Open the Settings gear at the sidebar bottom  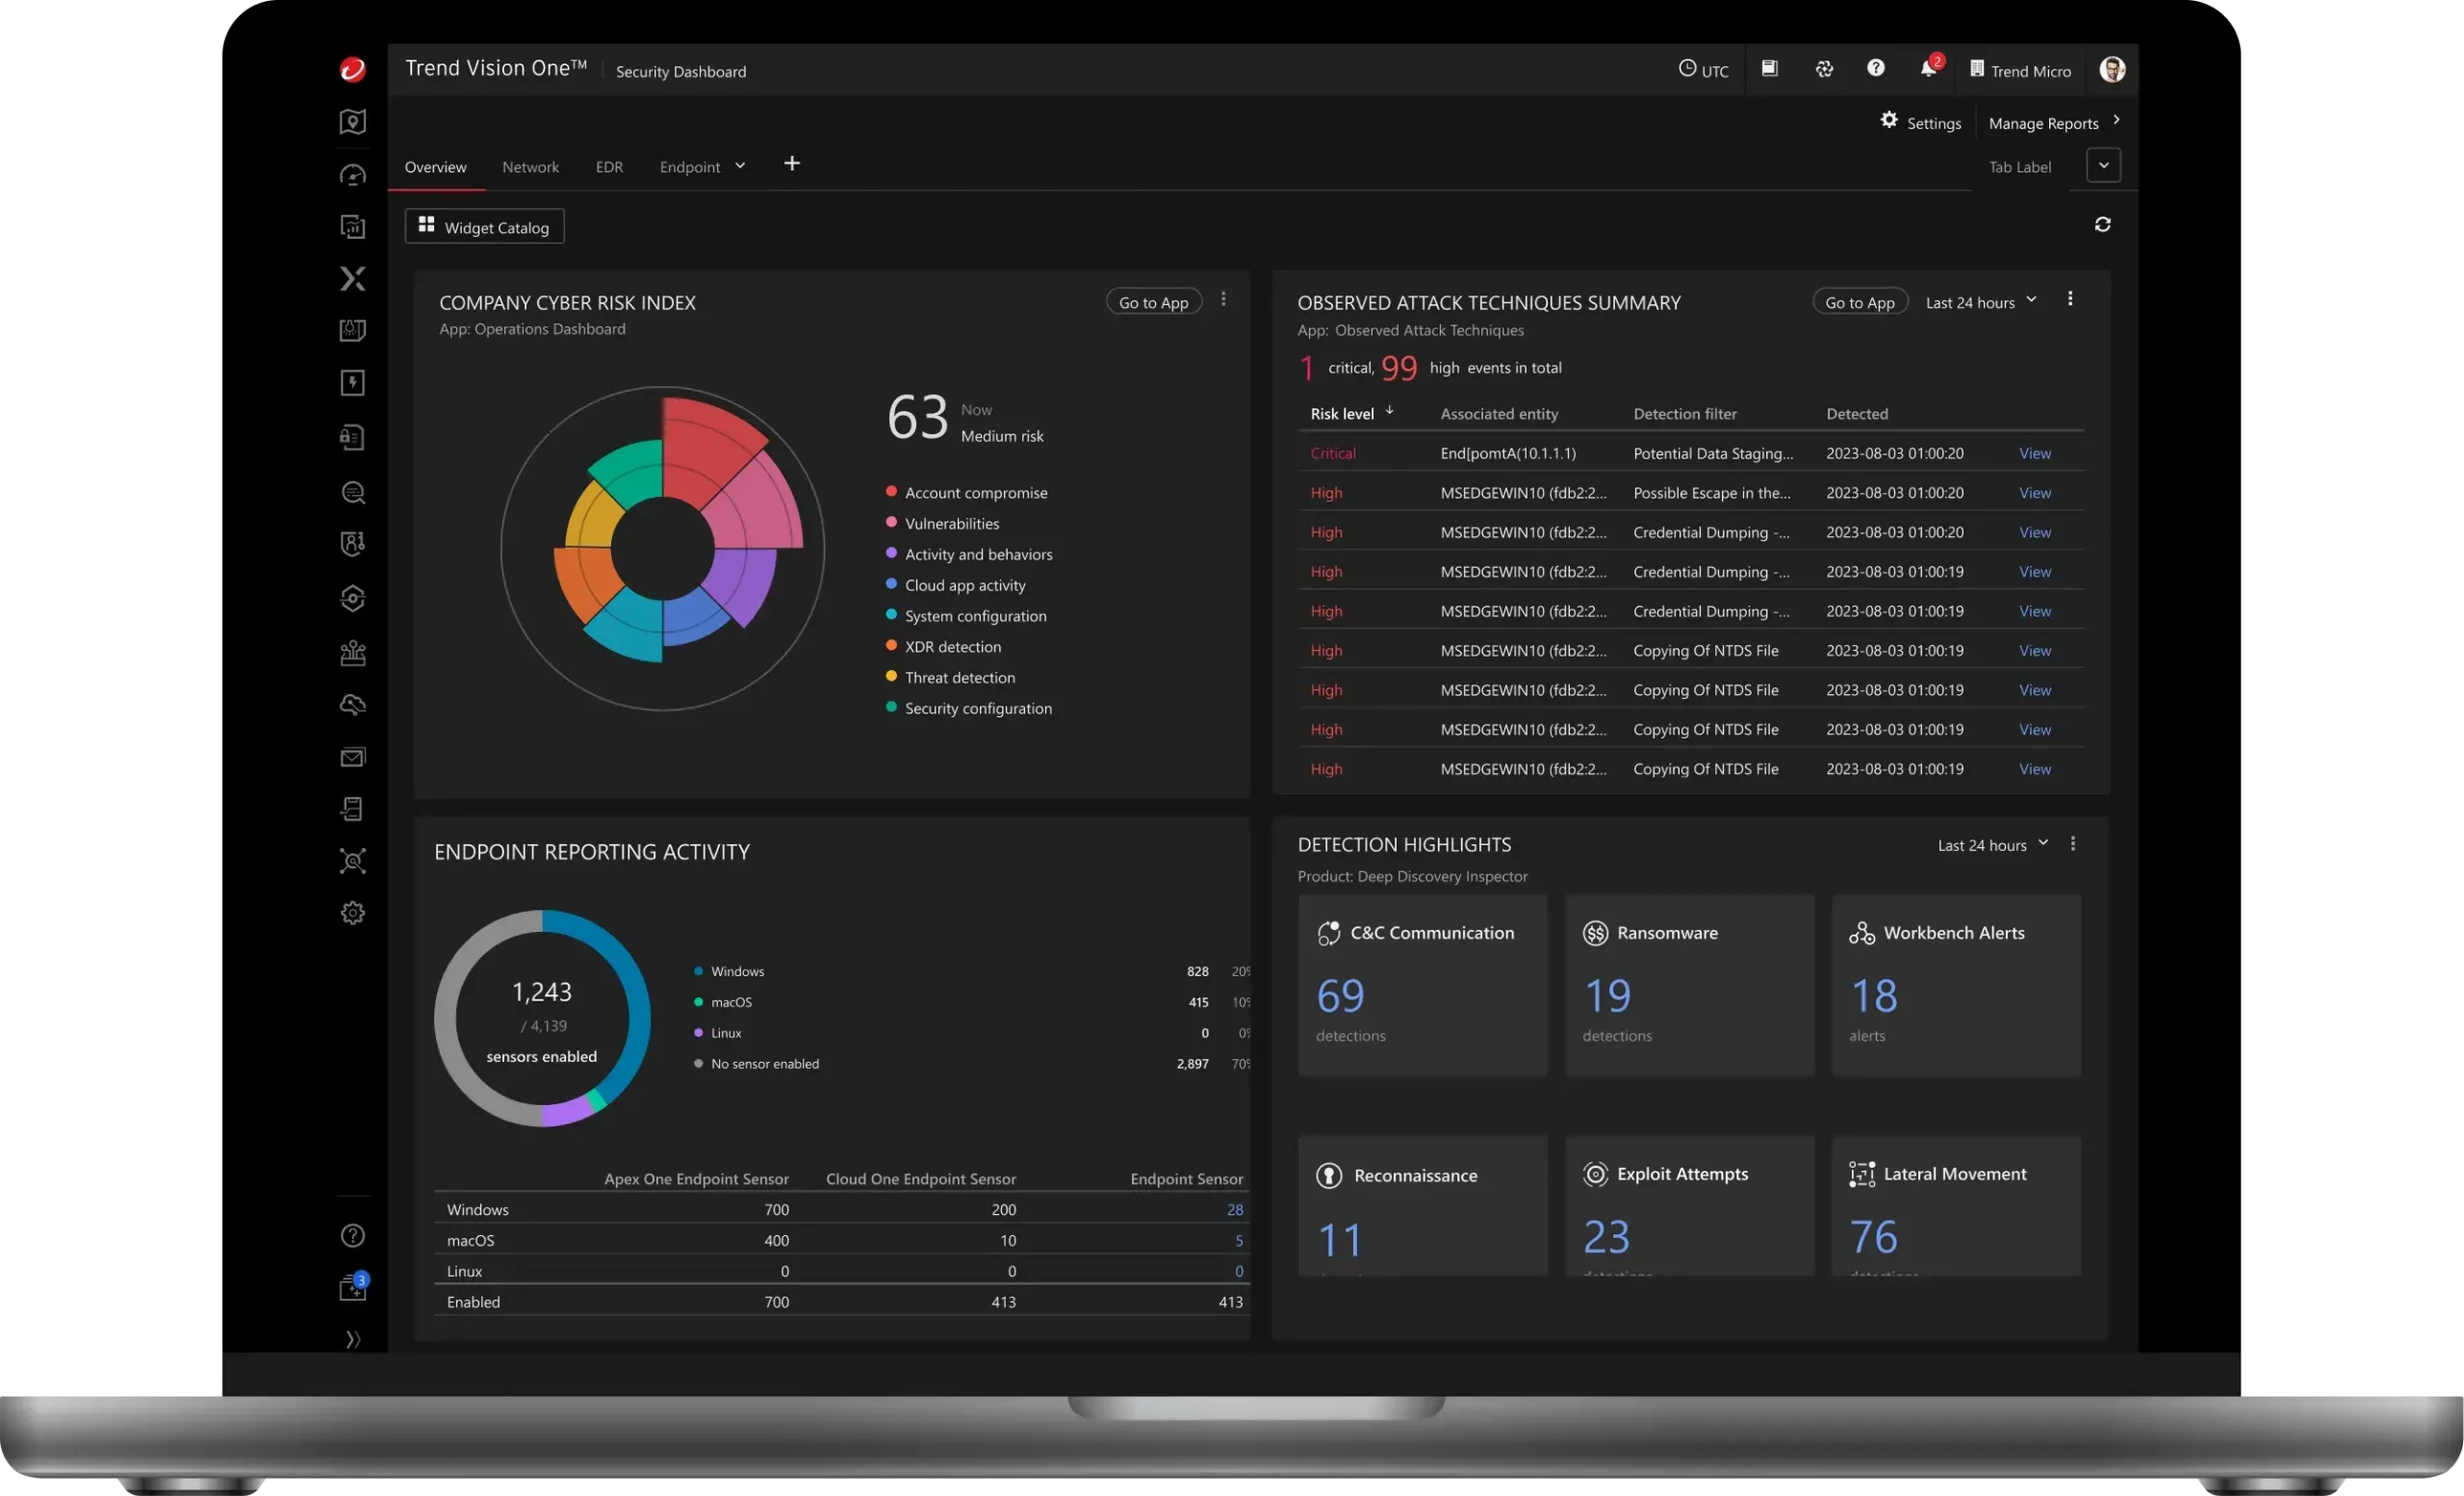click(x=352, y=912)
